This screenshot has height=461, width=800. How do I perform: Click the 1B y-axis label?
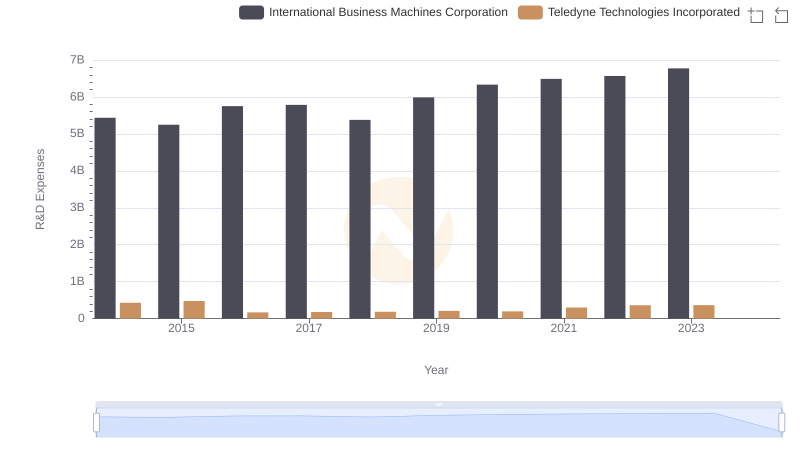pos(77,281)
